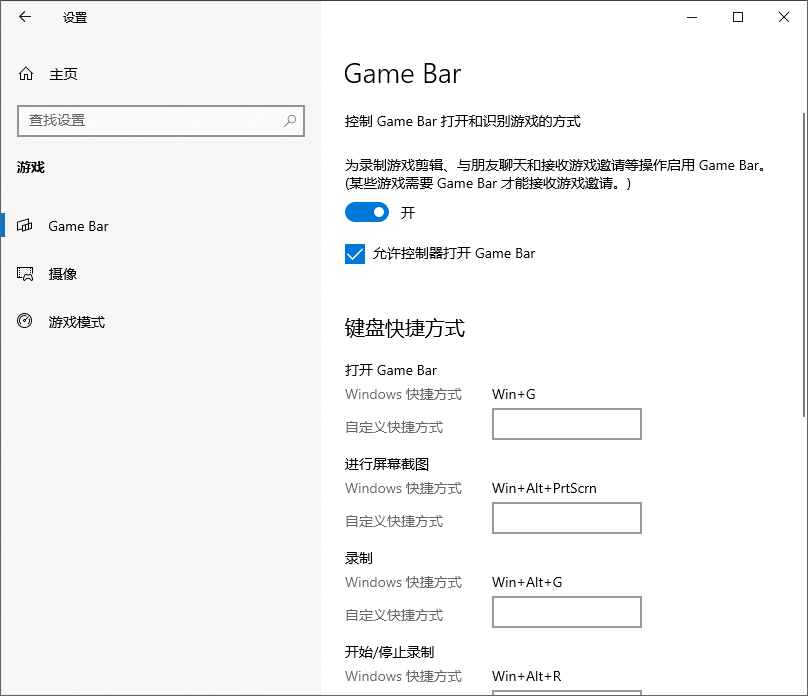Click the 键盘快捷方式 heading

click(405, 328)
